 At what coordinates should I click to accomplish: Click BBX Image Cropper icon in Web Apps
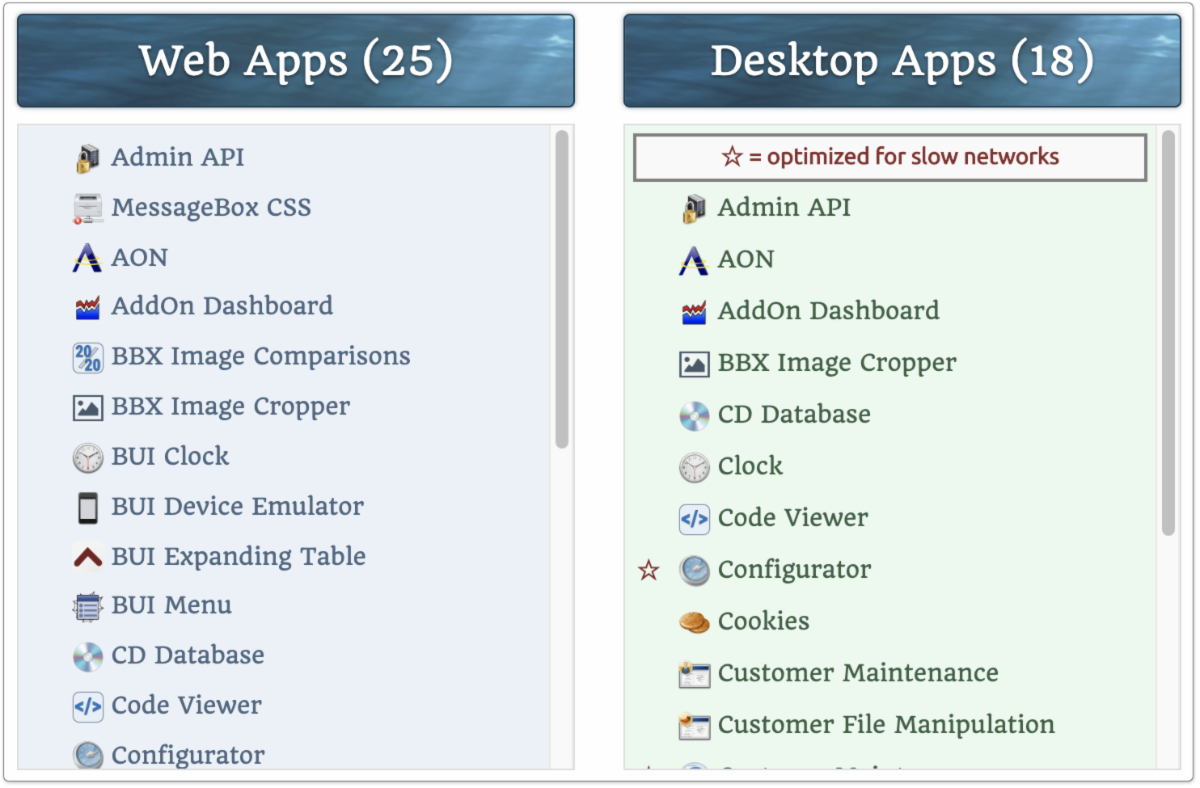click(x=88, y=407)
